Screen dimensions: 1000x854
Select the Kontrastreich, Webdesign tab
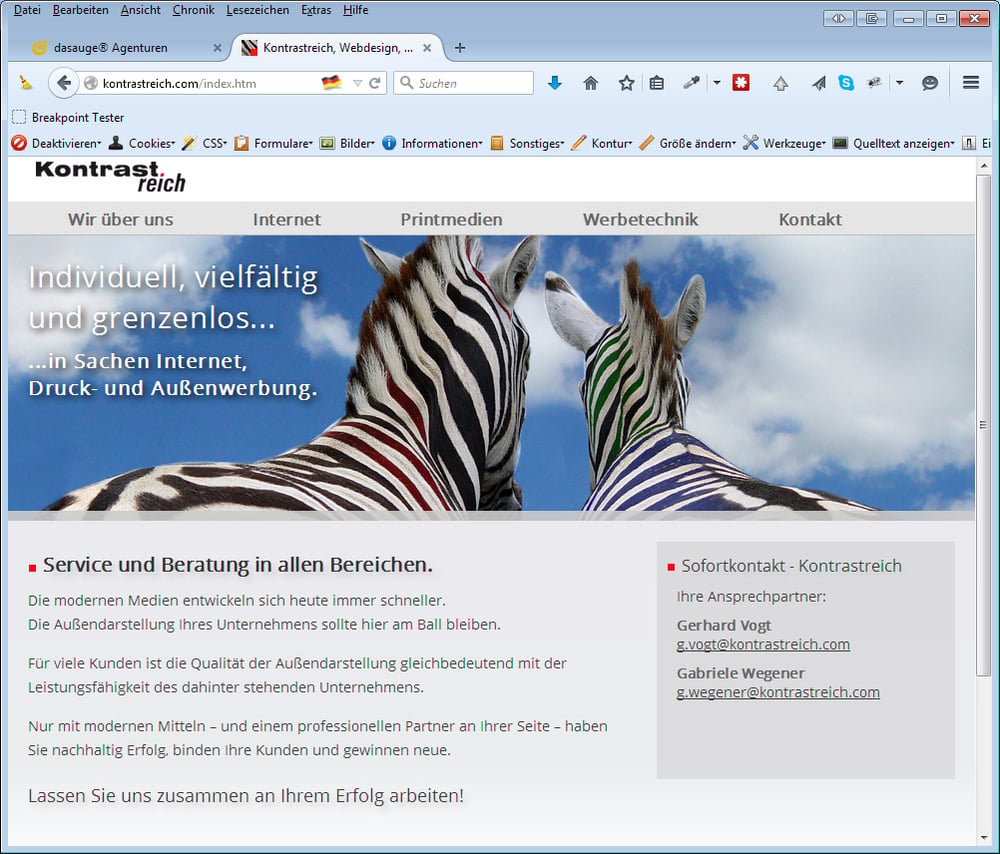328,48
